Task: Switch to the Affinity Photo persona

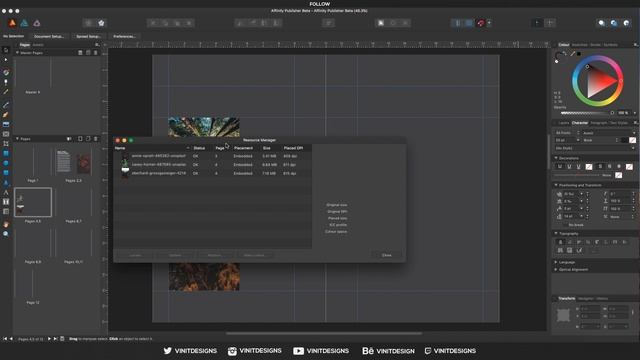Action: click(x=37, y=23)
